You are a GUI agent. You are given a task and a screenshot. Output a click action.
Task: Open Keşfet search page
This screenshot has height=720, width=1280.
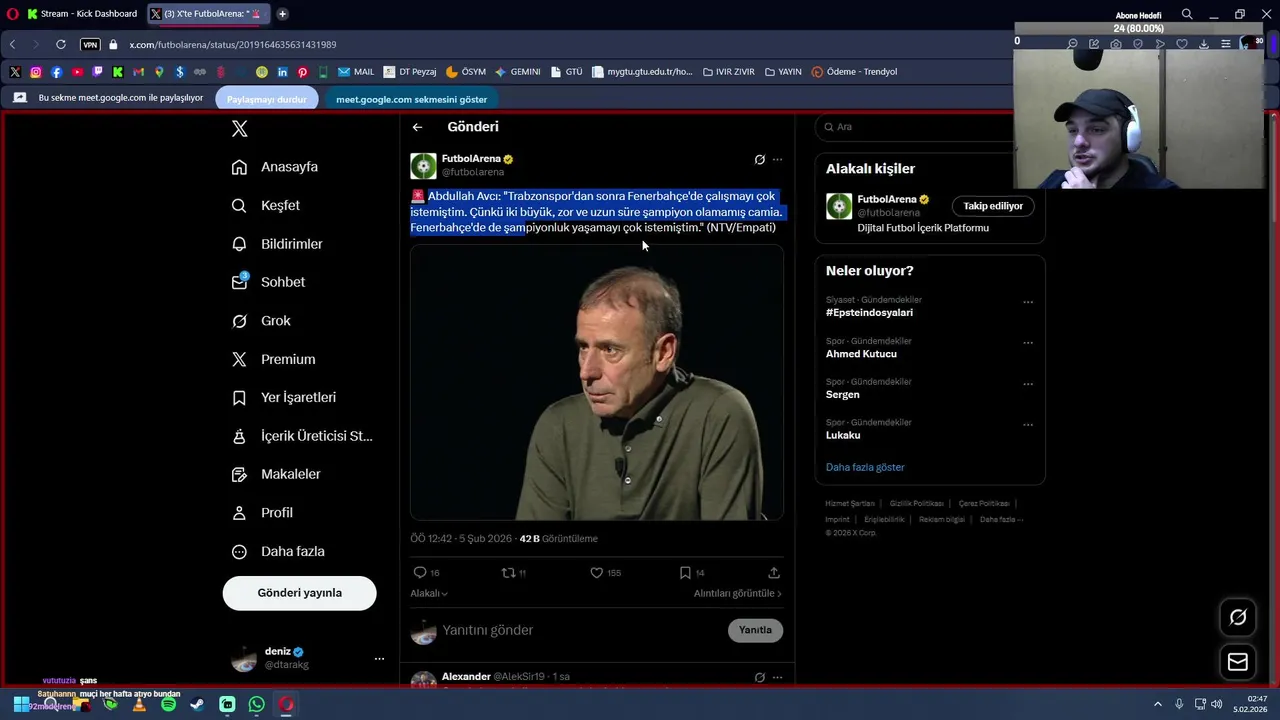pyautogui.click(x=266, y=205)
